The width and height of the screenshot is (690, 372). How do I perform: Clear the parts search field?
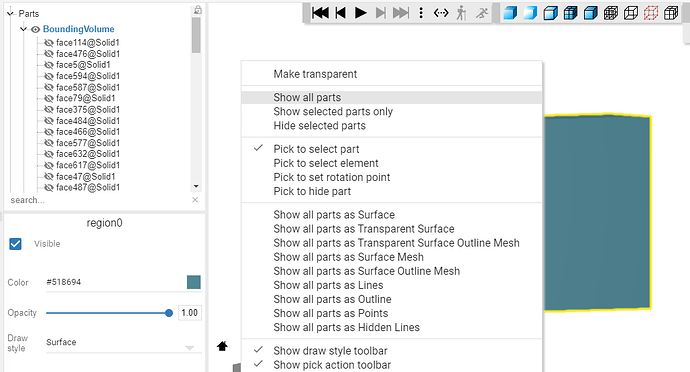click(x=195, y=200)
